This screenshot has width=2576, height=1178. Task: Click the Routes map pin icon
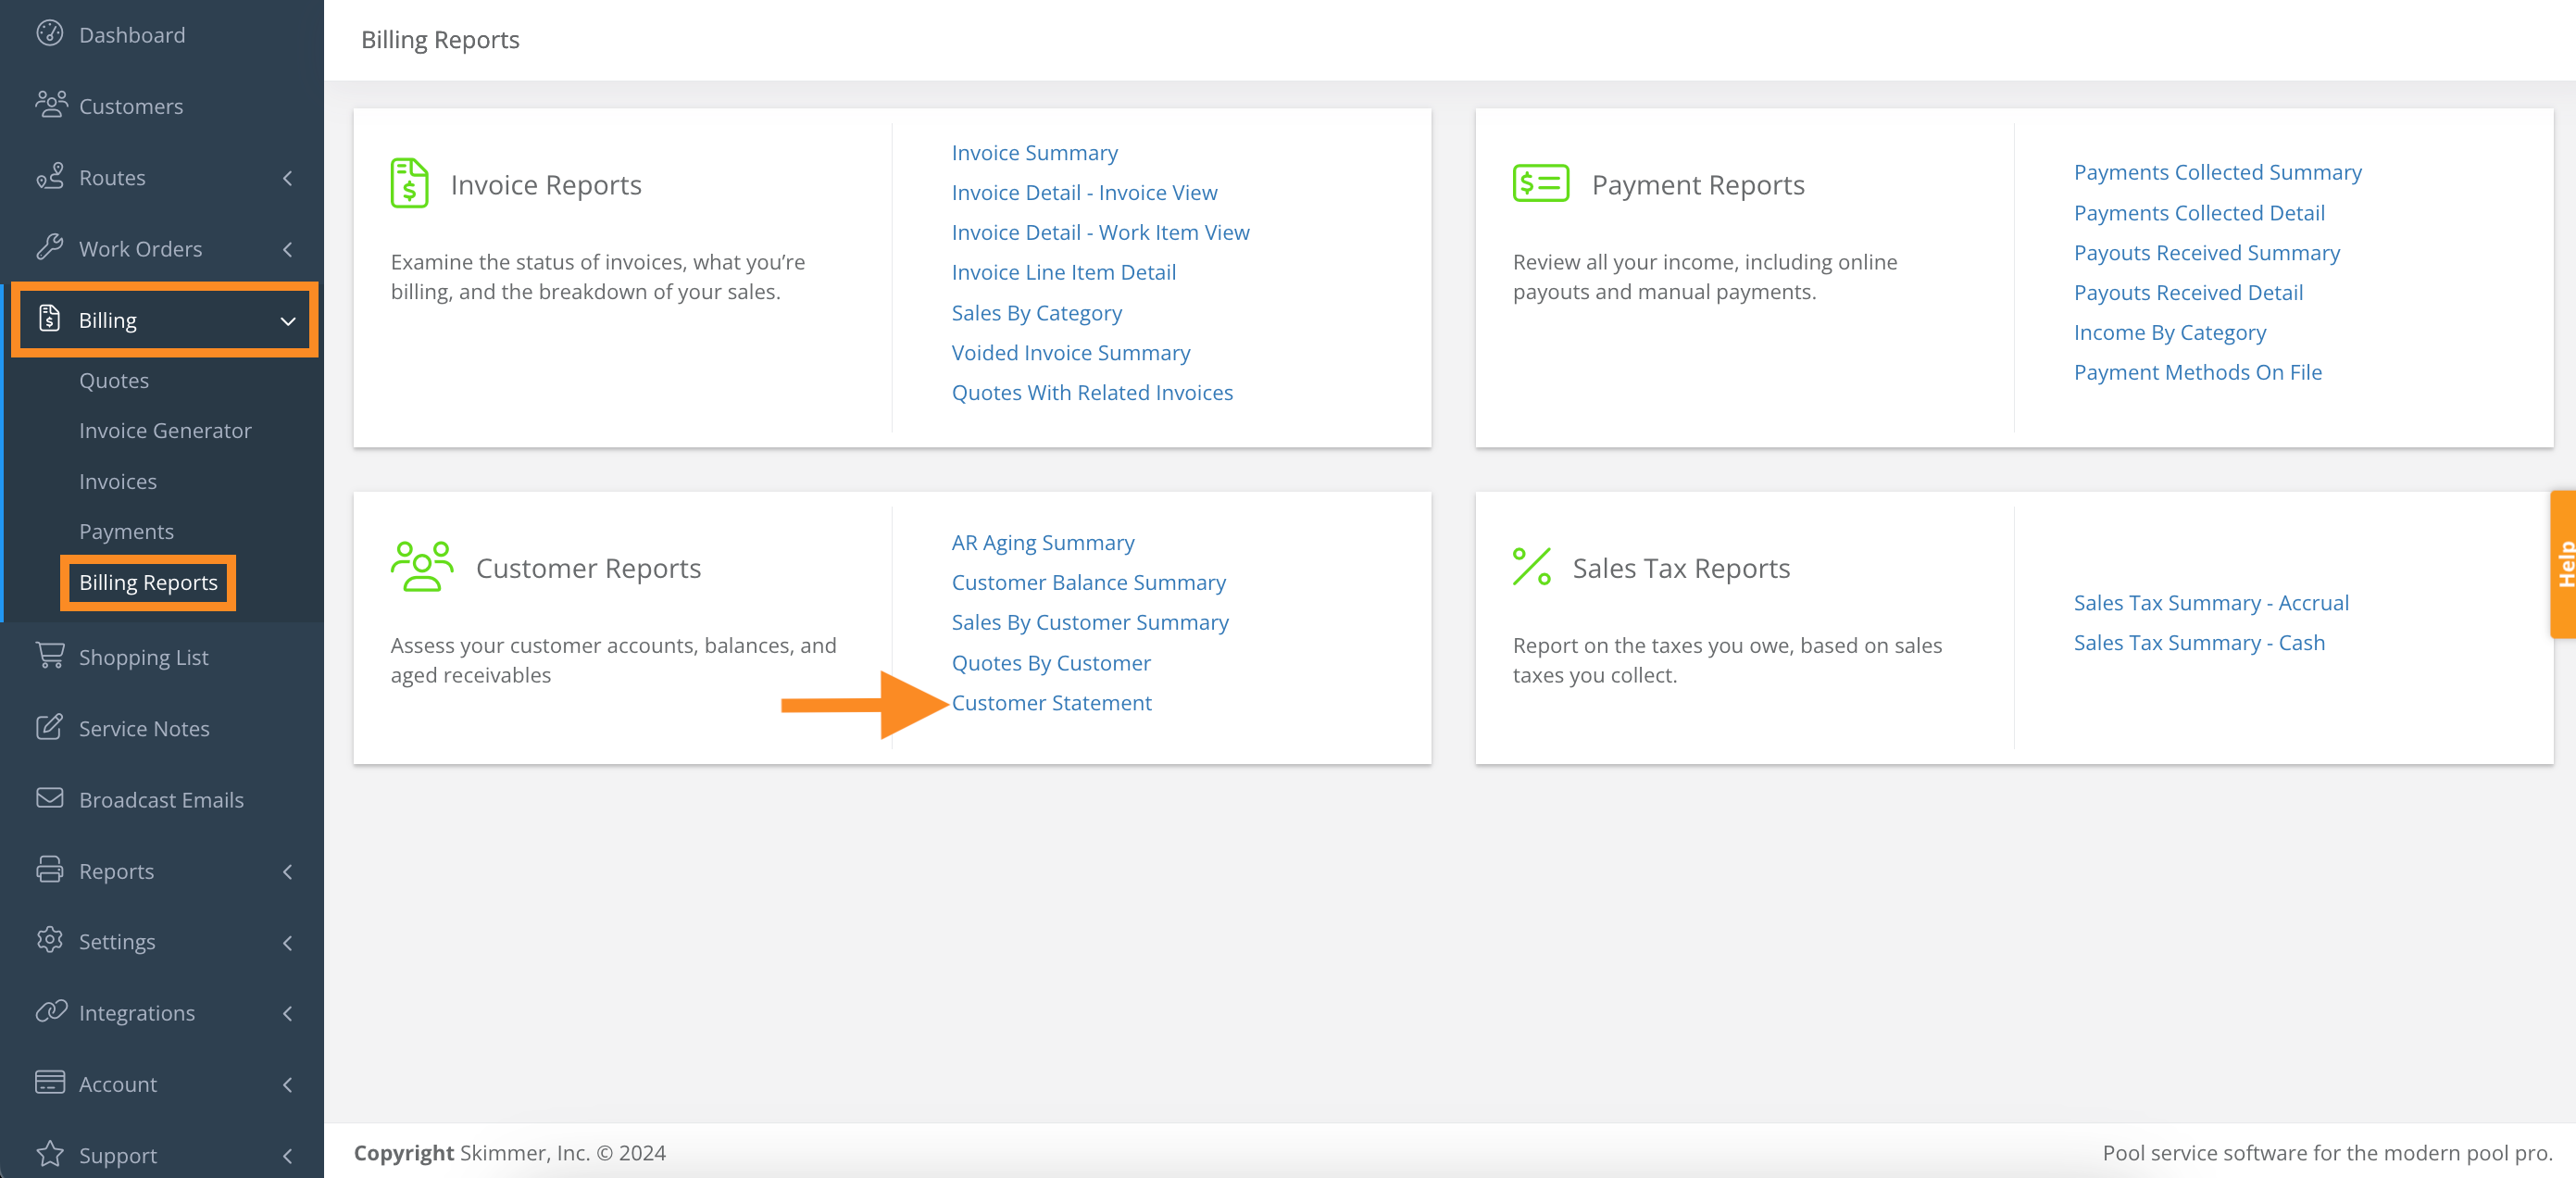coord(49,176)
